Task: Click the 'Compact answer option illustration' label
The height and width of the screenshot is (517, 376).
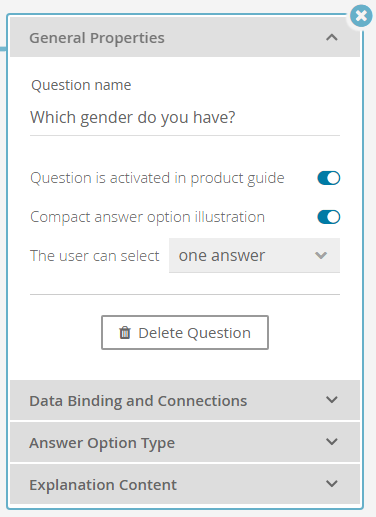Action: [x=147, y=217]
